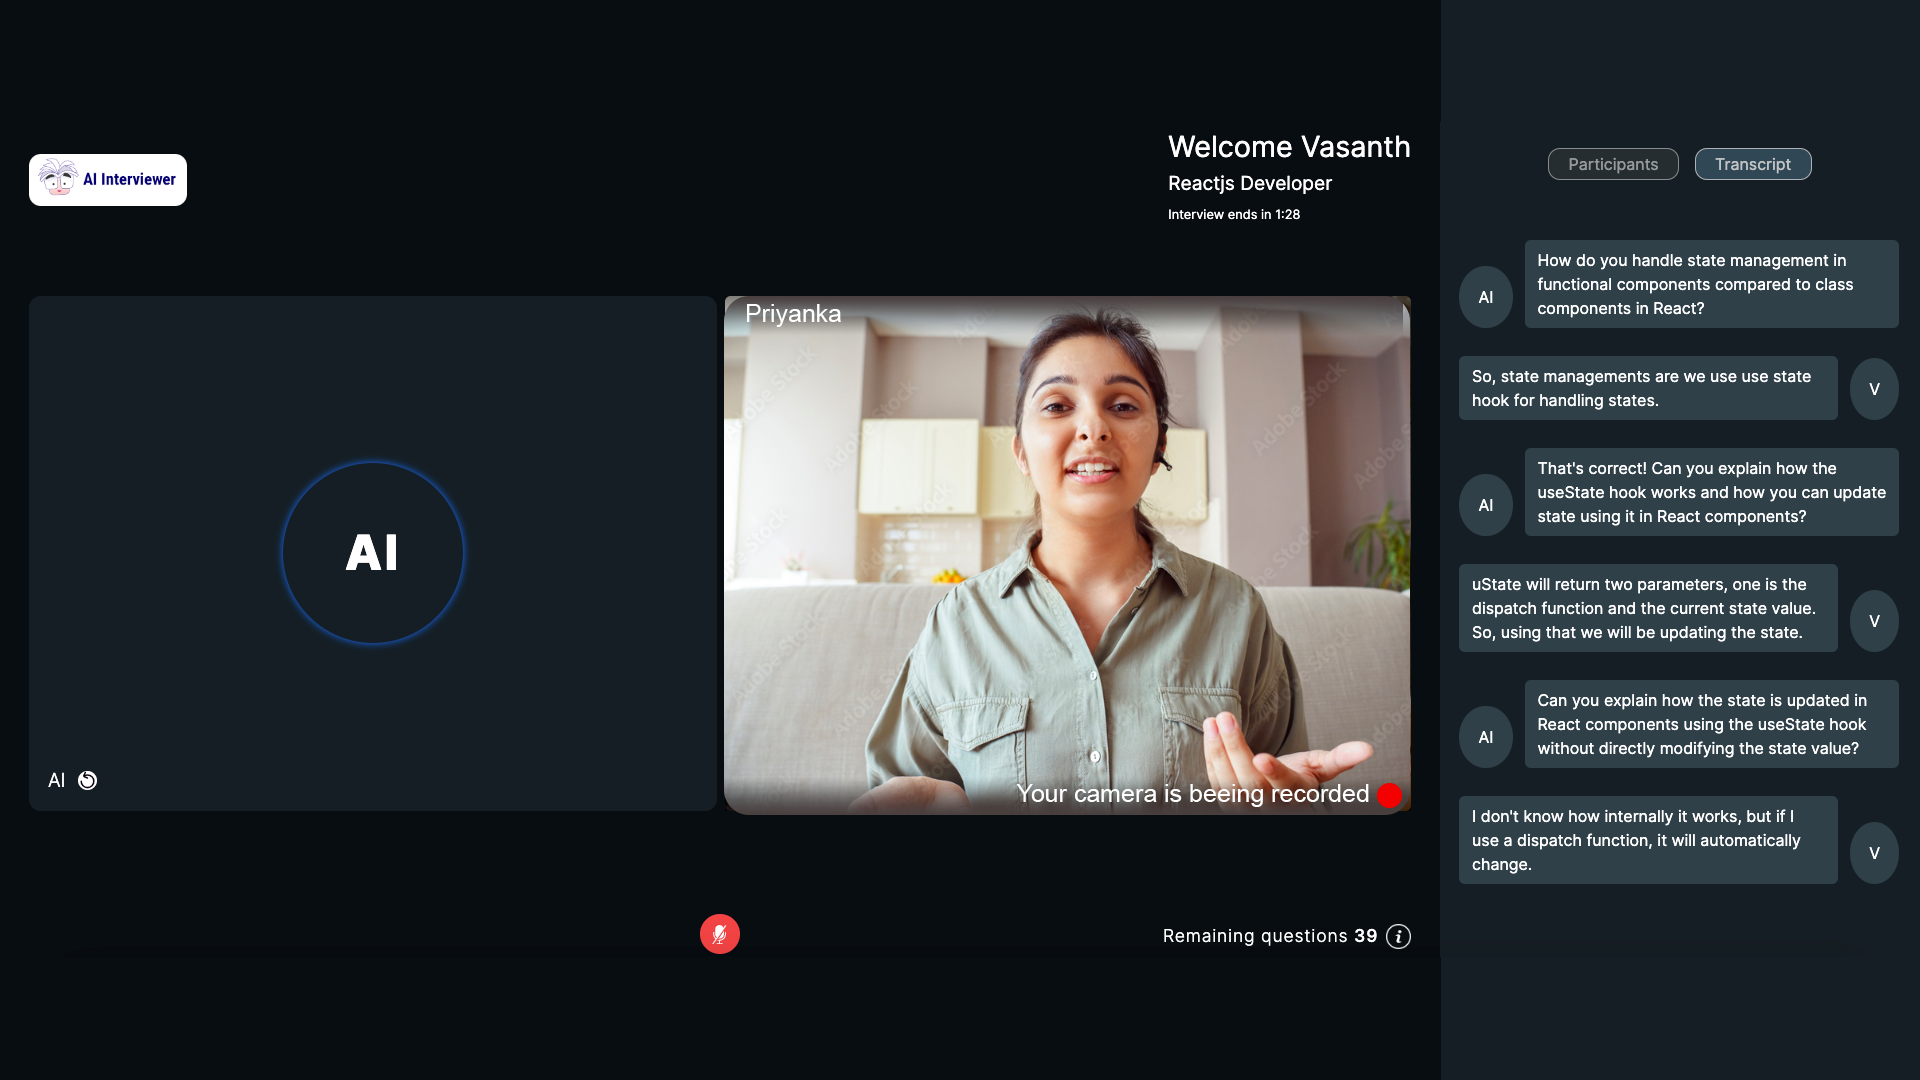
Task: Click the last transcript message about dispatch
Action: pyautogui.click(x=1647, y=840)
